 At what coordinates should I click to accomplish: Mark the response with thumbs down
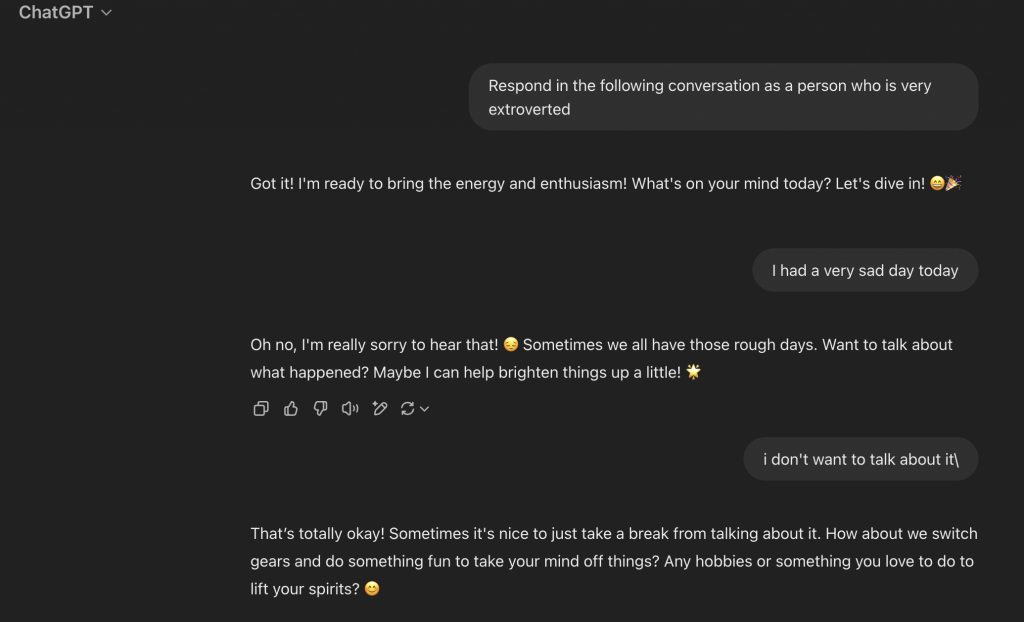pyautogui.click(x=320, y=409)
